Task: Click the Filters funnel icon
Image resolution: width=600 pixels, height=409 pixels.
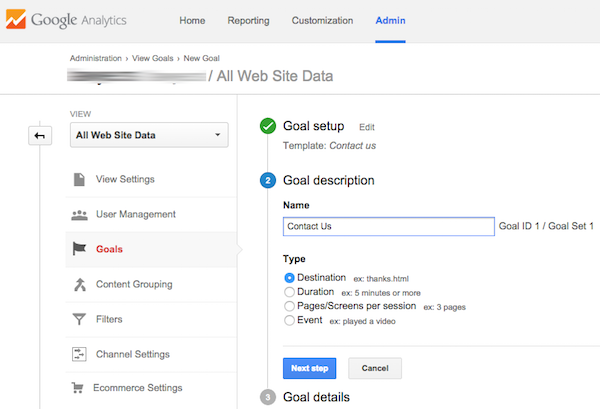Action: pos(79,319)
